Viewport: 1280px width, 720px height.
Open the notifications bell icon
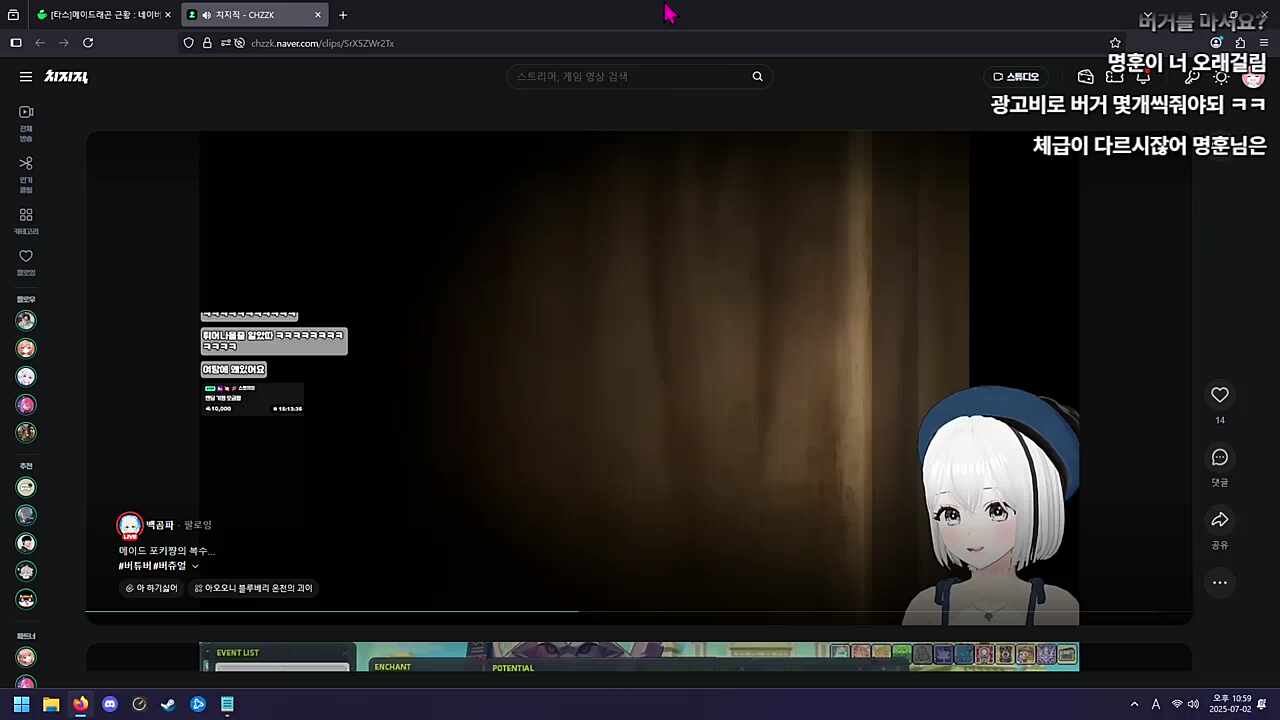click(x=1144, y=77)
